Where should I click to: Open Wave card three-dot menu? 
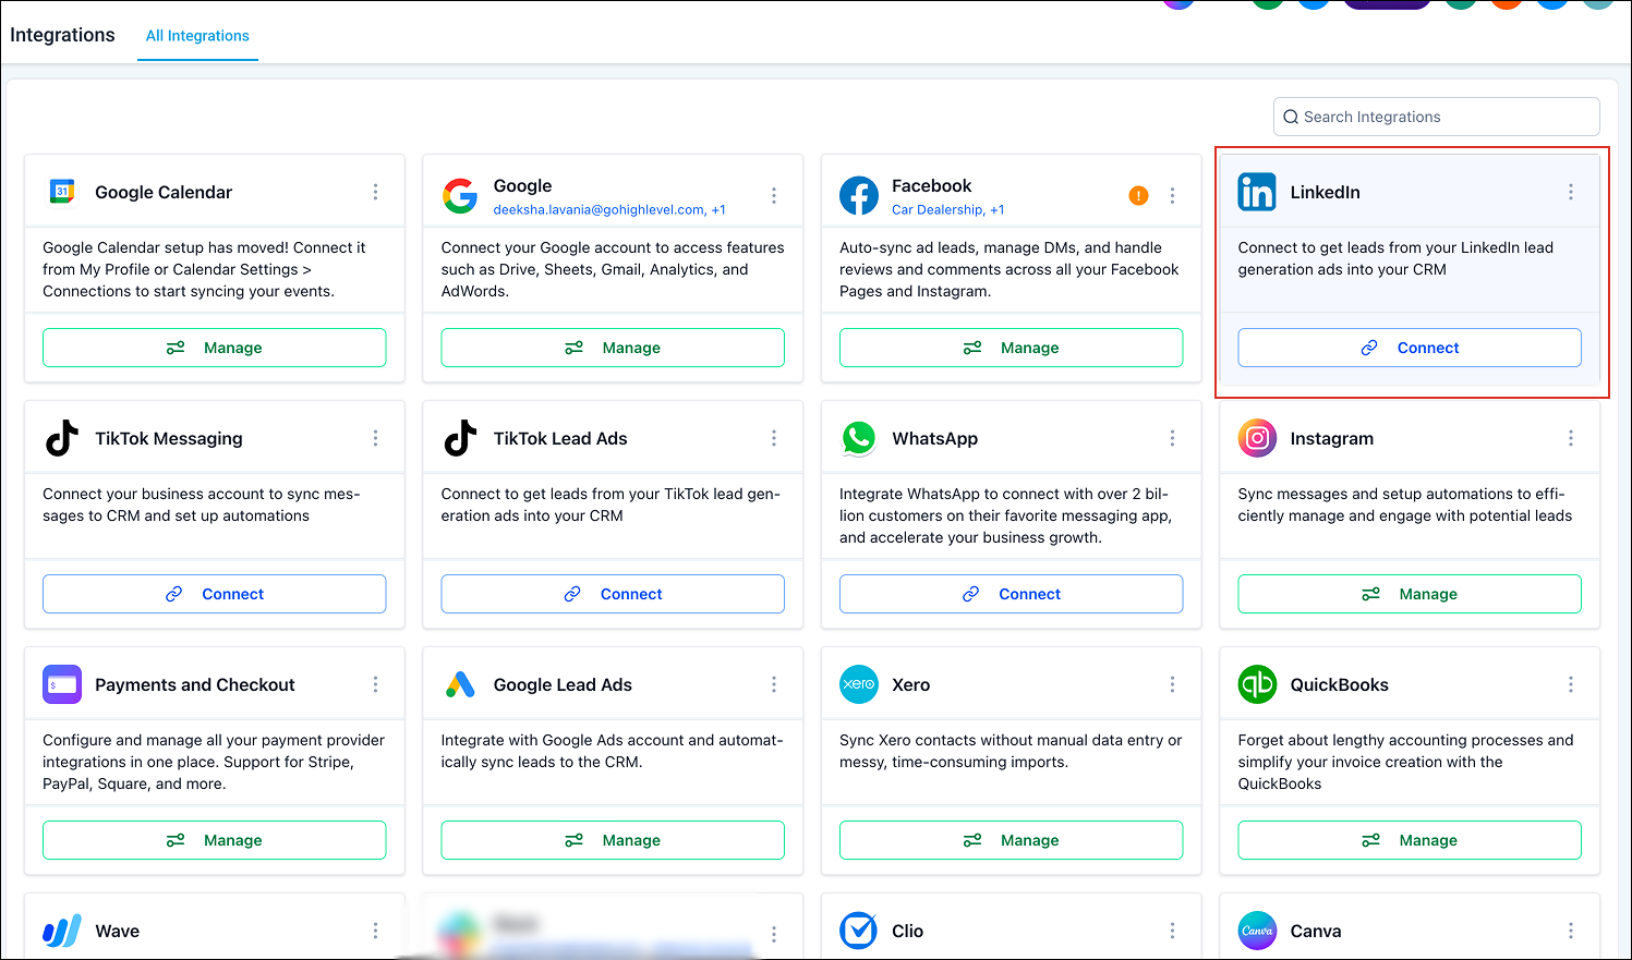pos(375,931)
